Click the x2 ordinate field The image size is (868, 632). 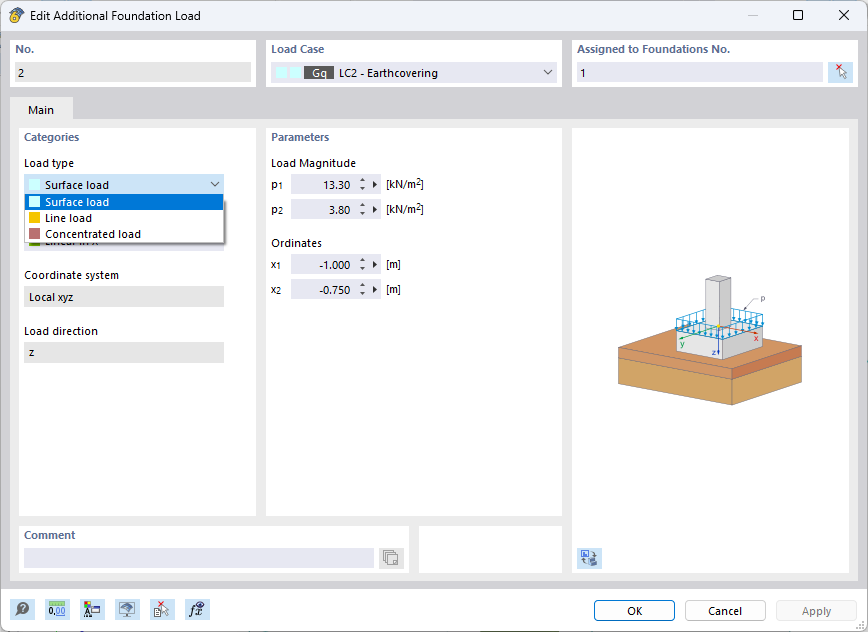point(324,290)
